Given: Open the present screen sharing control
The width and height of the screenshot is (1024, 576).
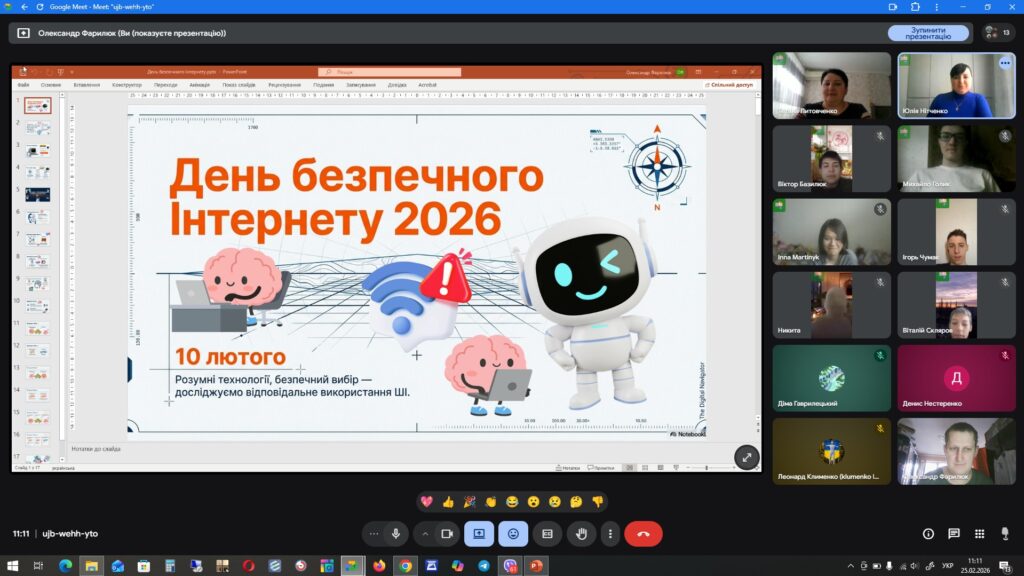Looking at the screenshot, I should (479, 534).
